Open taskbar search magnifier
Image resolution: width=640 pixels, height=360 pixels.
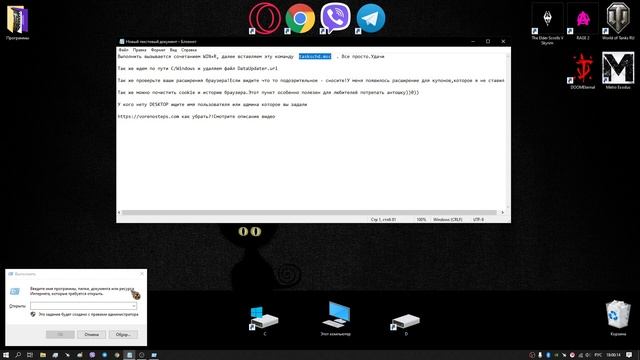(18, 355)
